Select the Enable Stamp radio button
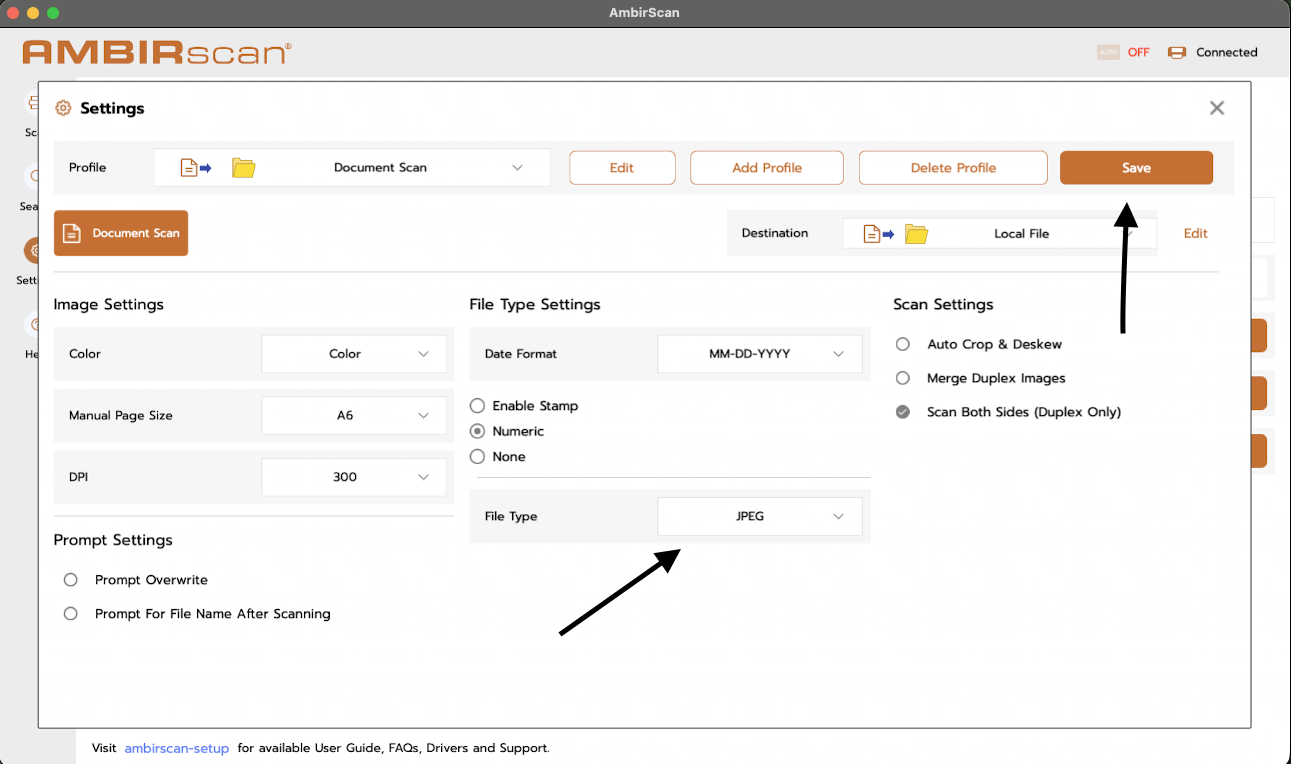Viewport: 1291px width, 764px height. [x=477, y=406]
